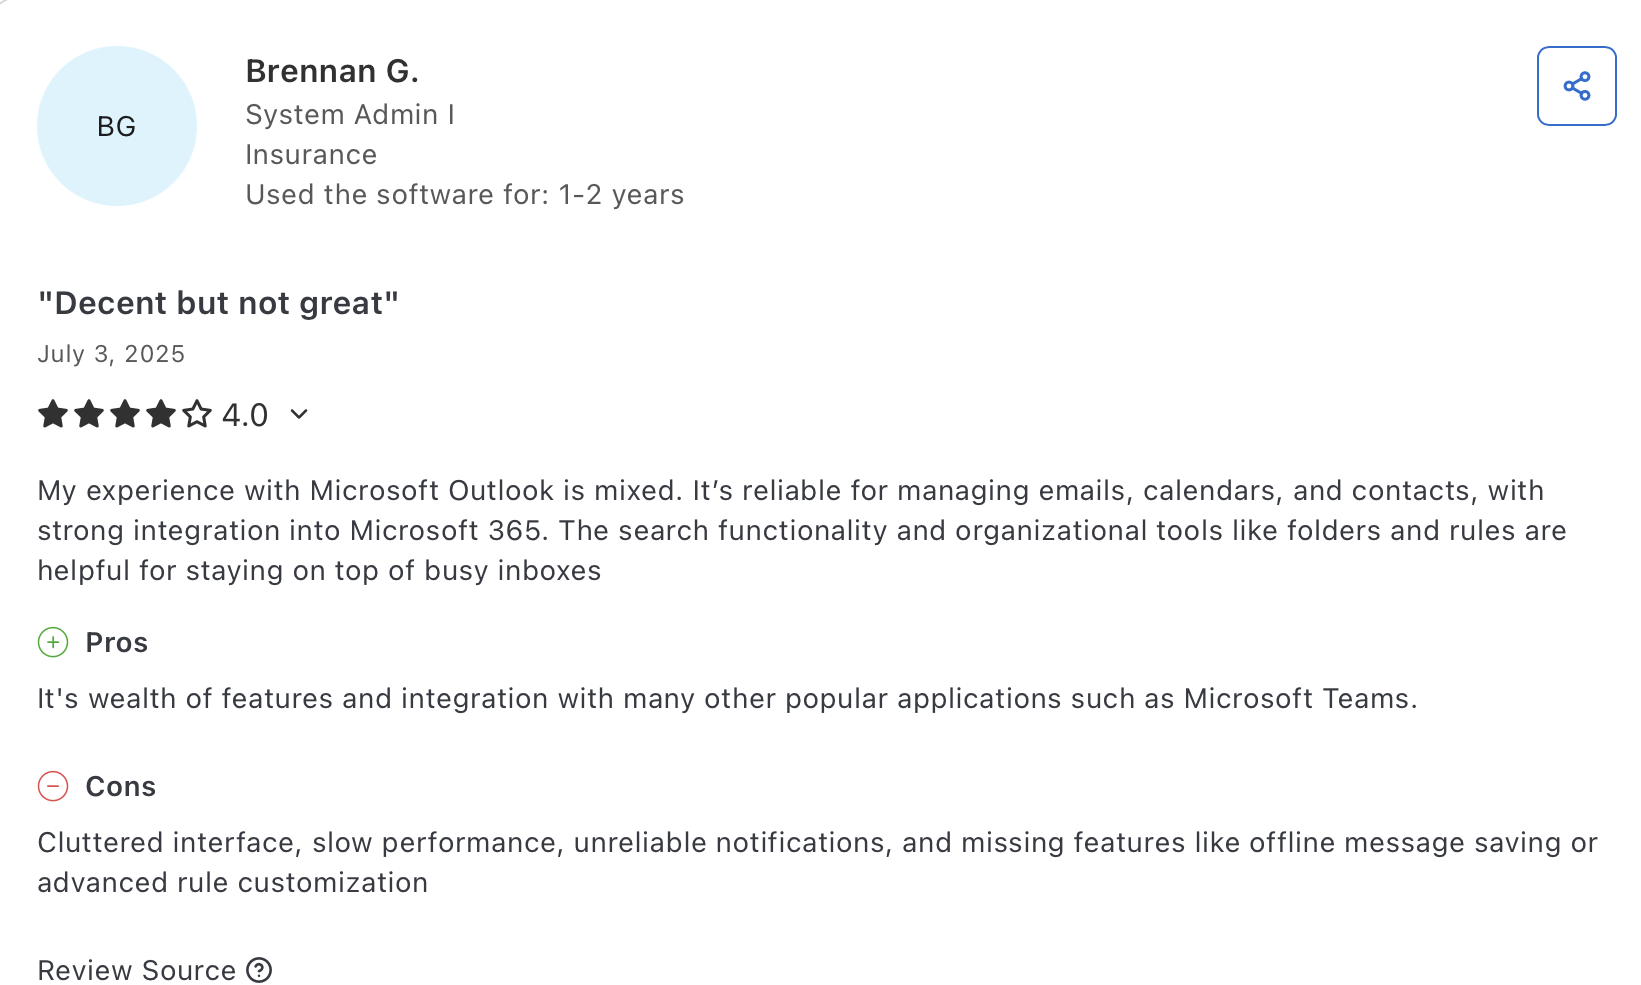Click the BG reviewer avatar circle
The height and width of the screenshot is (985, 1641).
[117, 126]
